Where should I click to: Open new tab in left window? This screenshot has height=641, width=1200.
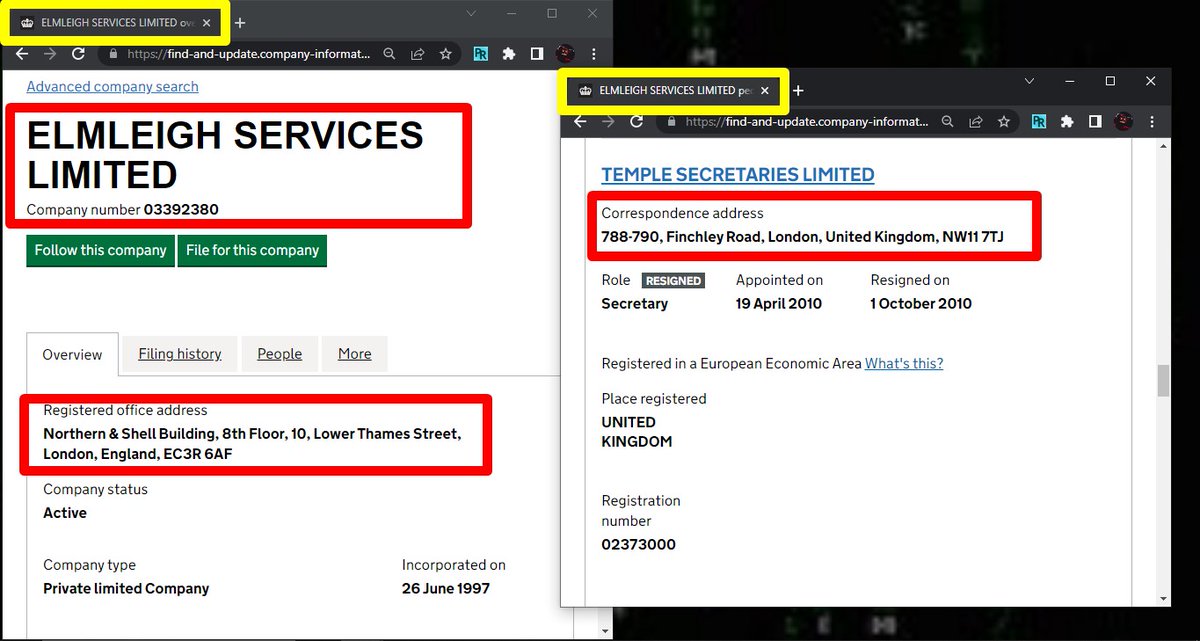click(x=240, y=22)
